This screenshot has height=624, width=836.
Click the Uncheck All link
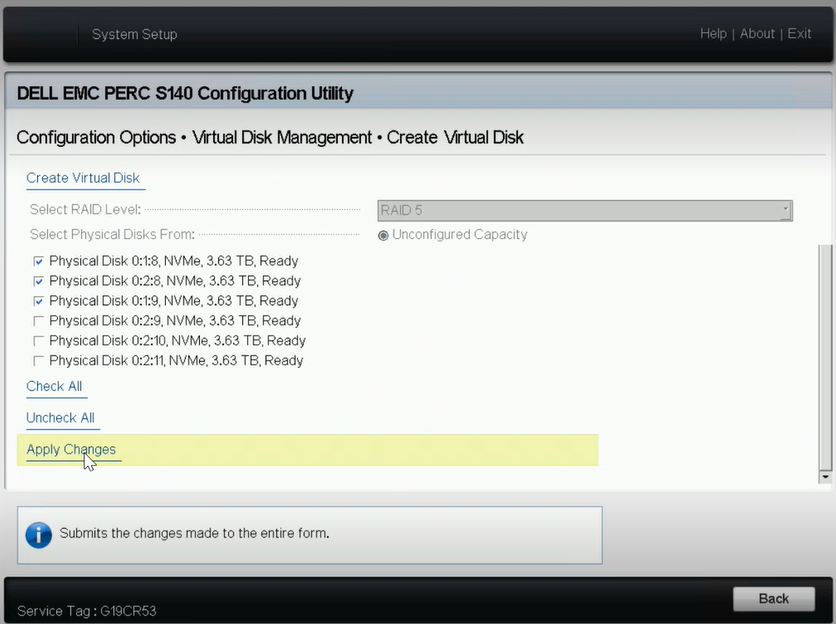tap(60, 418)
